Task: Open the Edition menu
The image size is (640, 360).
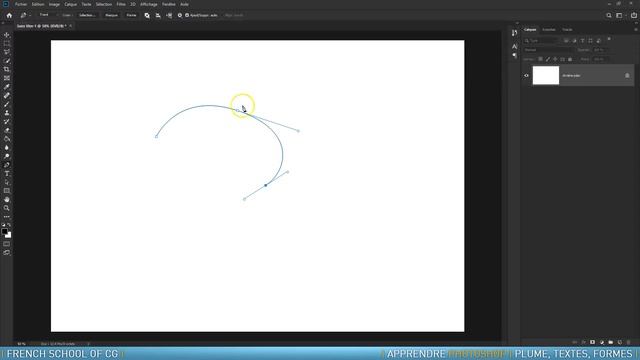Action: [38, 4]
